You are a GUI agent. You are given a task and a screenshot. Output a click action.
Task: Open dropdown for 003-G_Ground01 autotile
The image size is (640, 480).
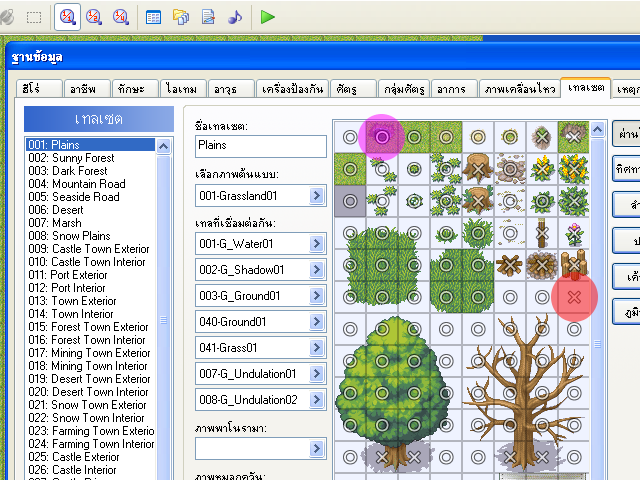tap(317, 296)
